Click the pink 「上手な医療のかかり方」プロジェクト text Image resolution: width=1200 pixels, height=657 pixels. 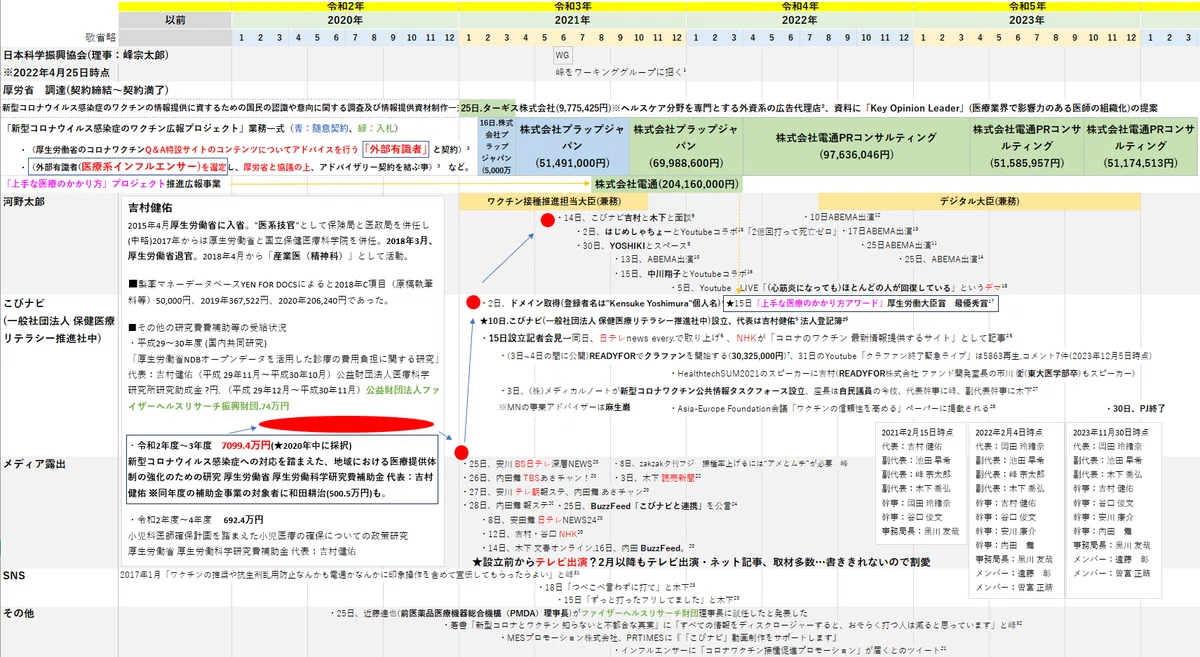pos(87,184)
